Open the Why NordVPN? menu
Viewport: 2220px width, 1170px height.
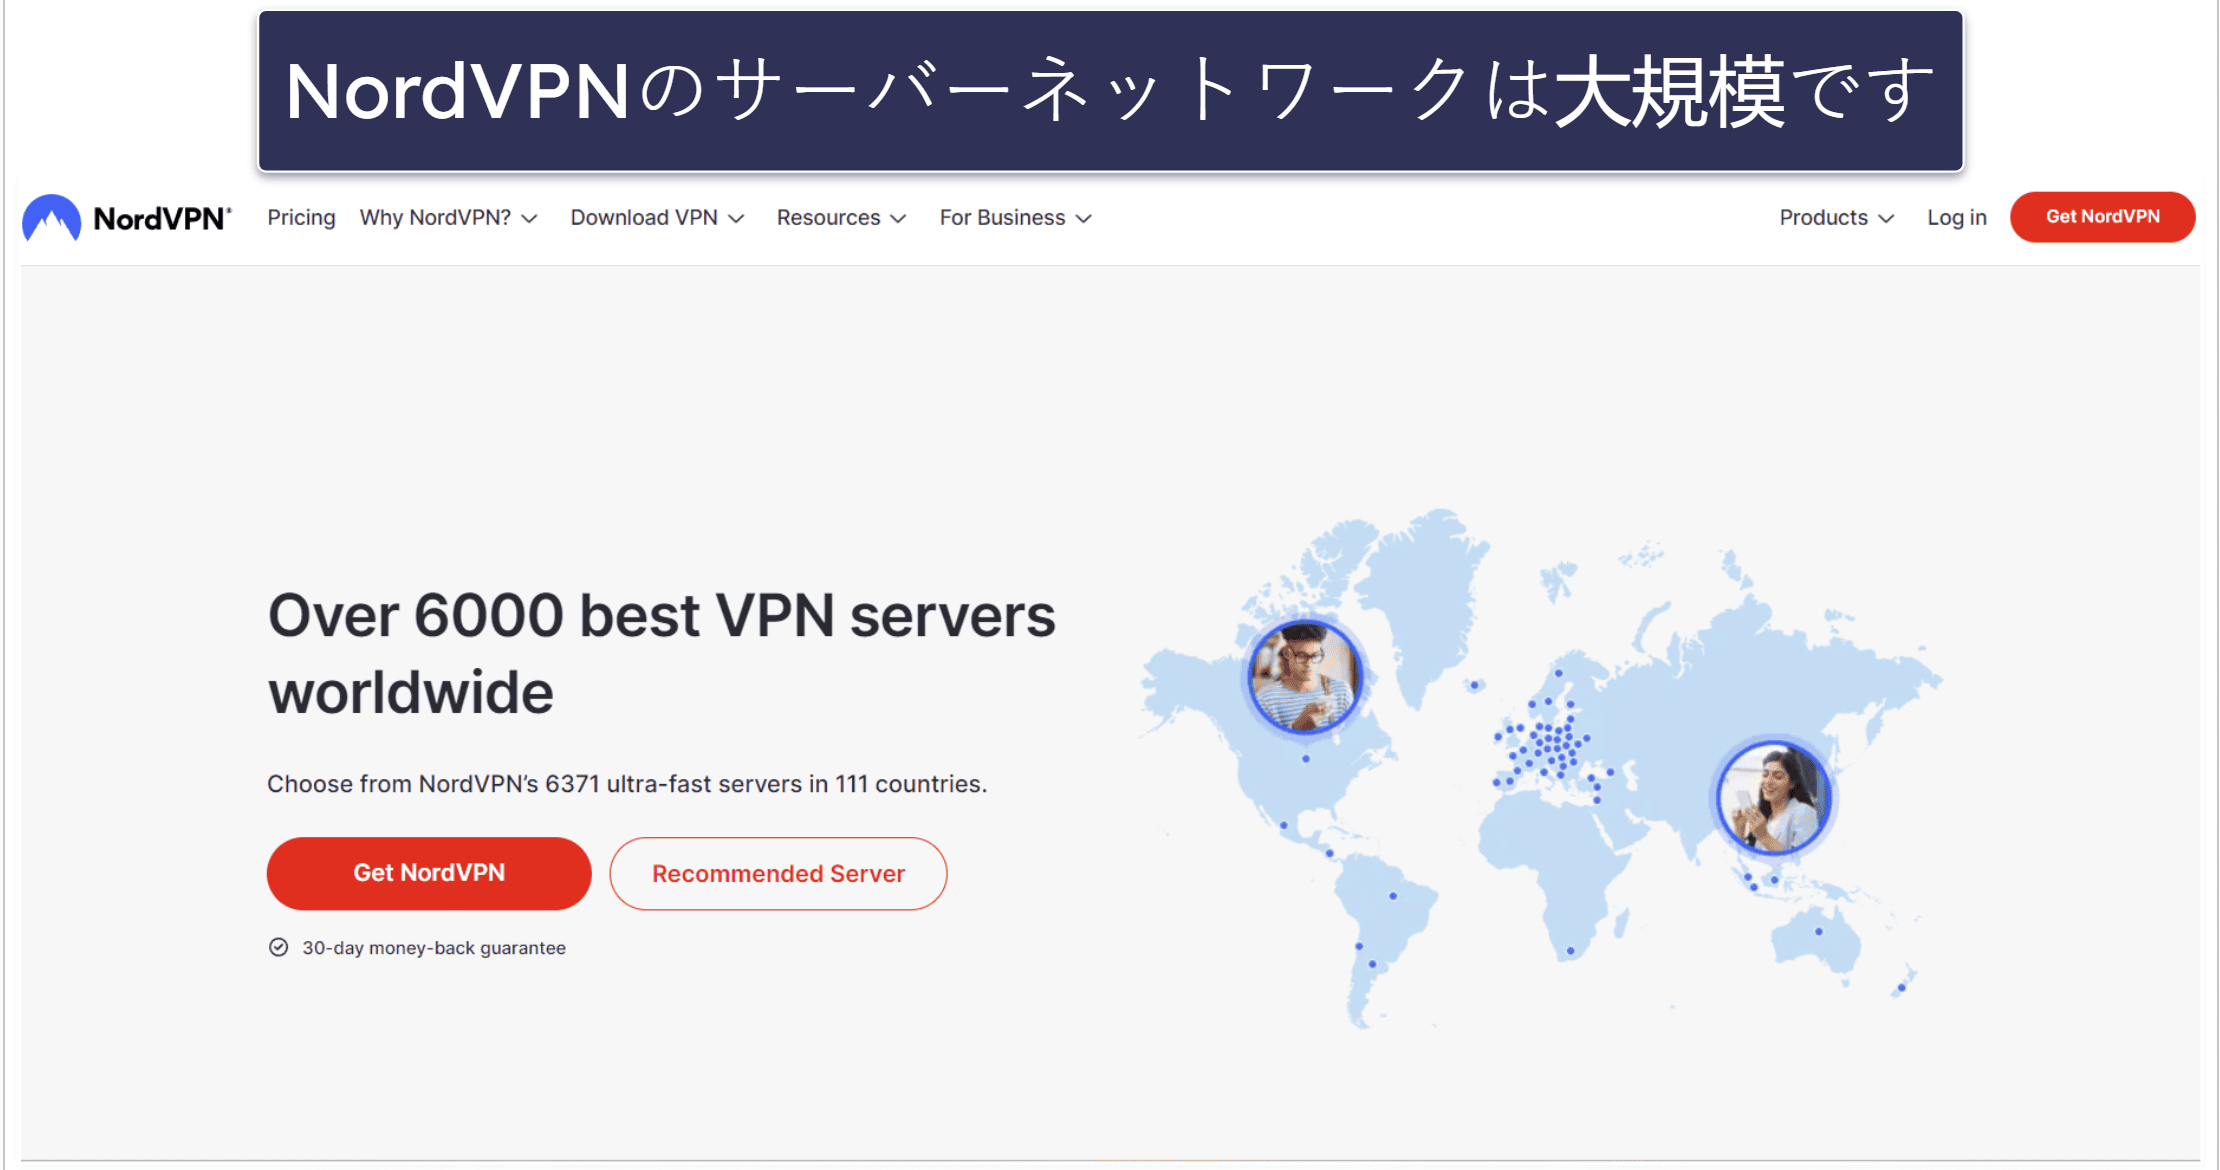click(449, 217)
